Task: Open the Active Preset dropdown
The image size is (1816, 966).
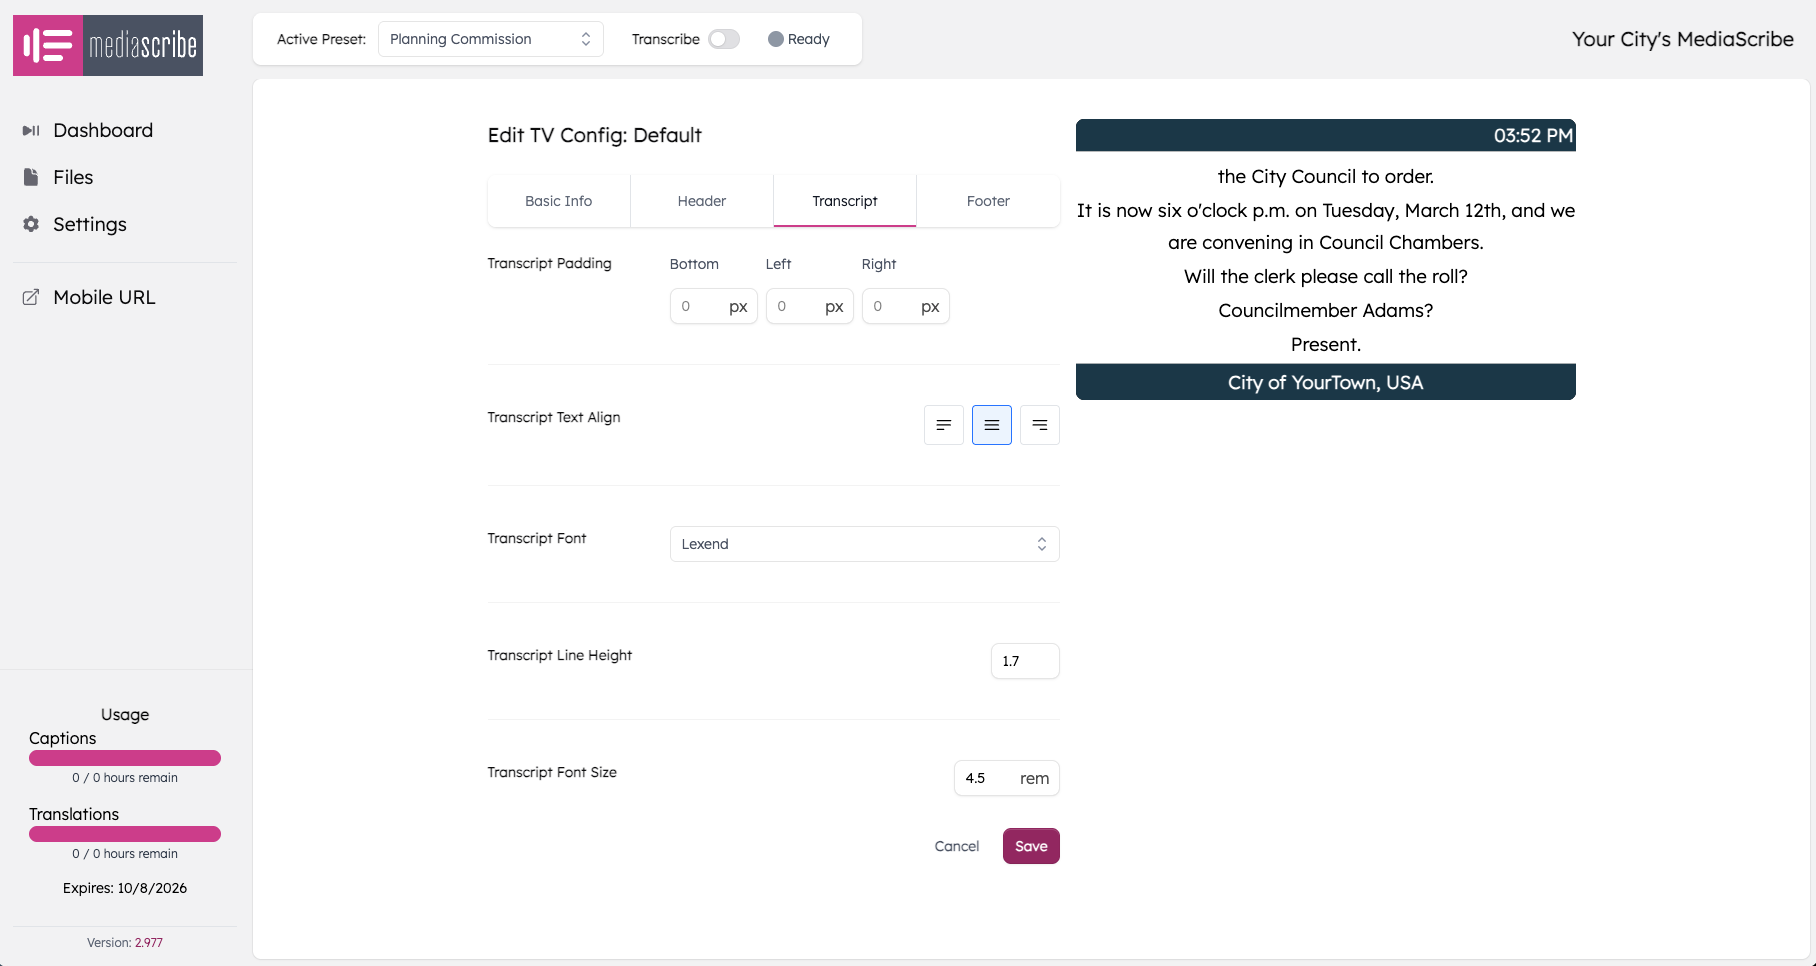Action: tap(490, 39)
